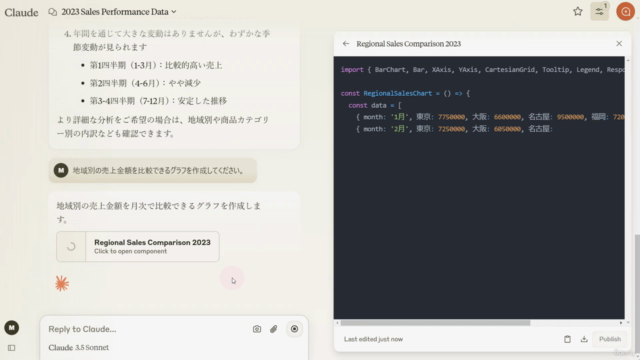Click the chat bubbles icon beside the title
640x360 pixels.
[53, 12]
